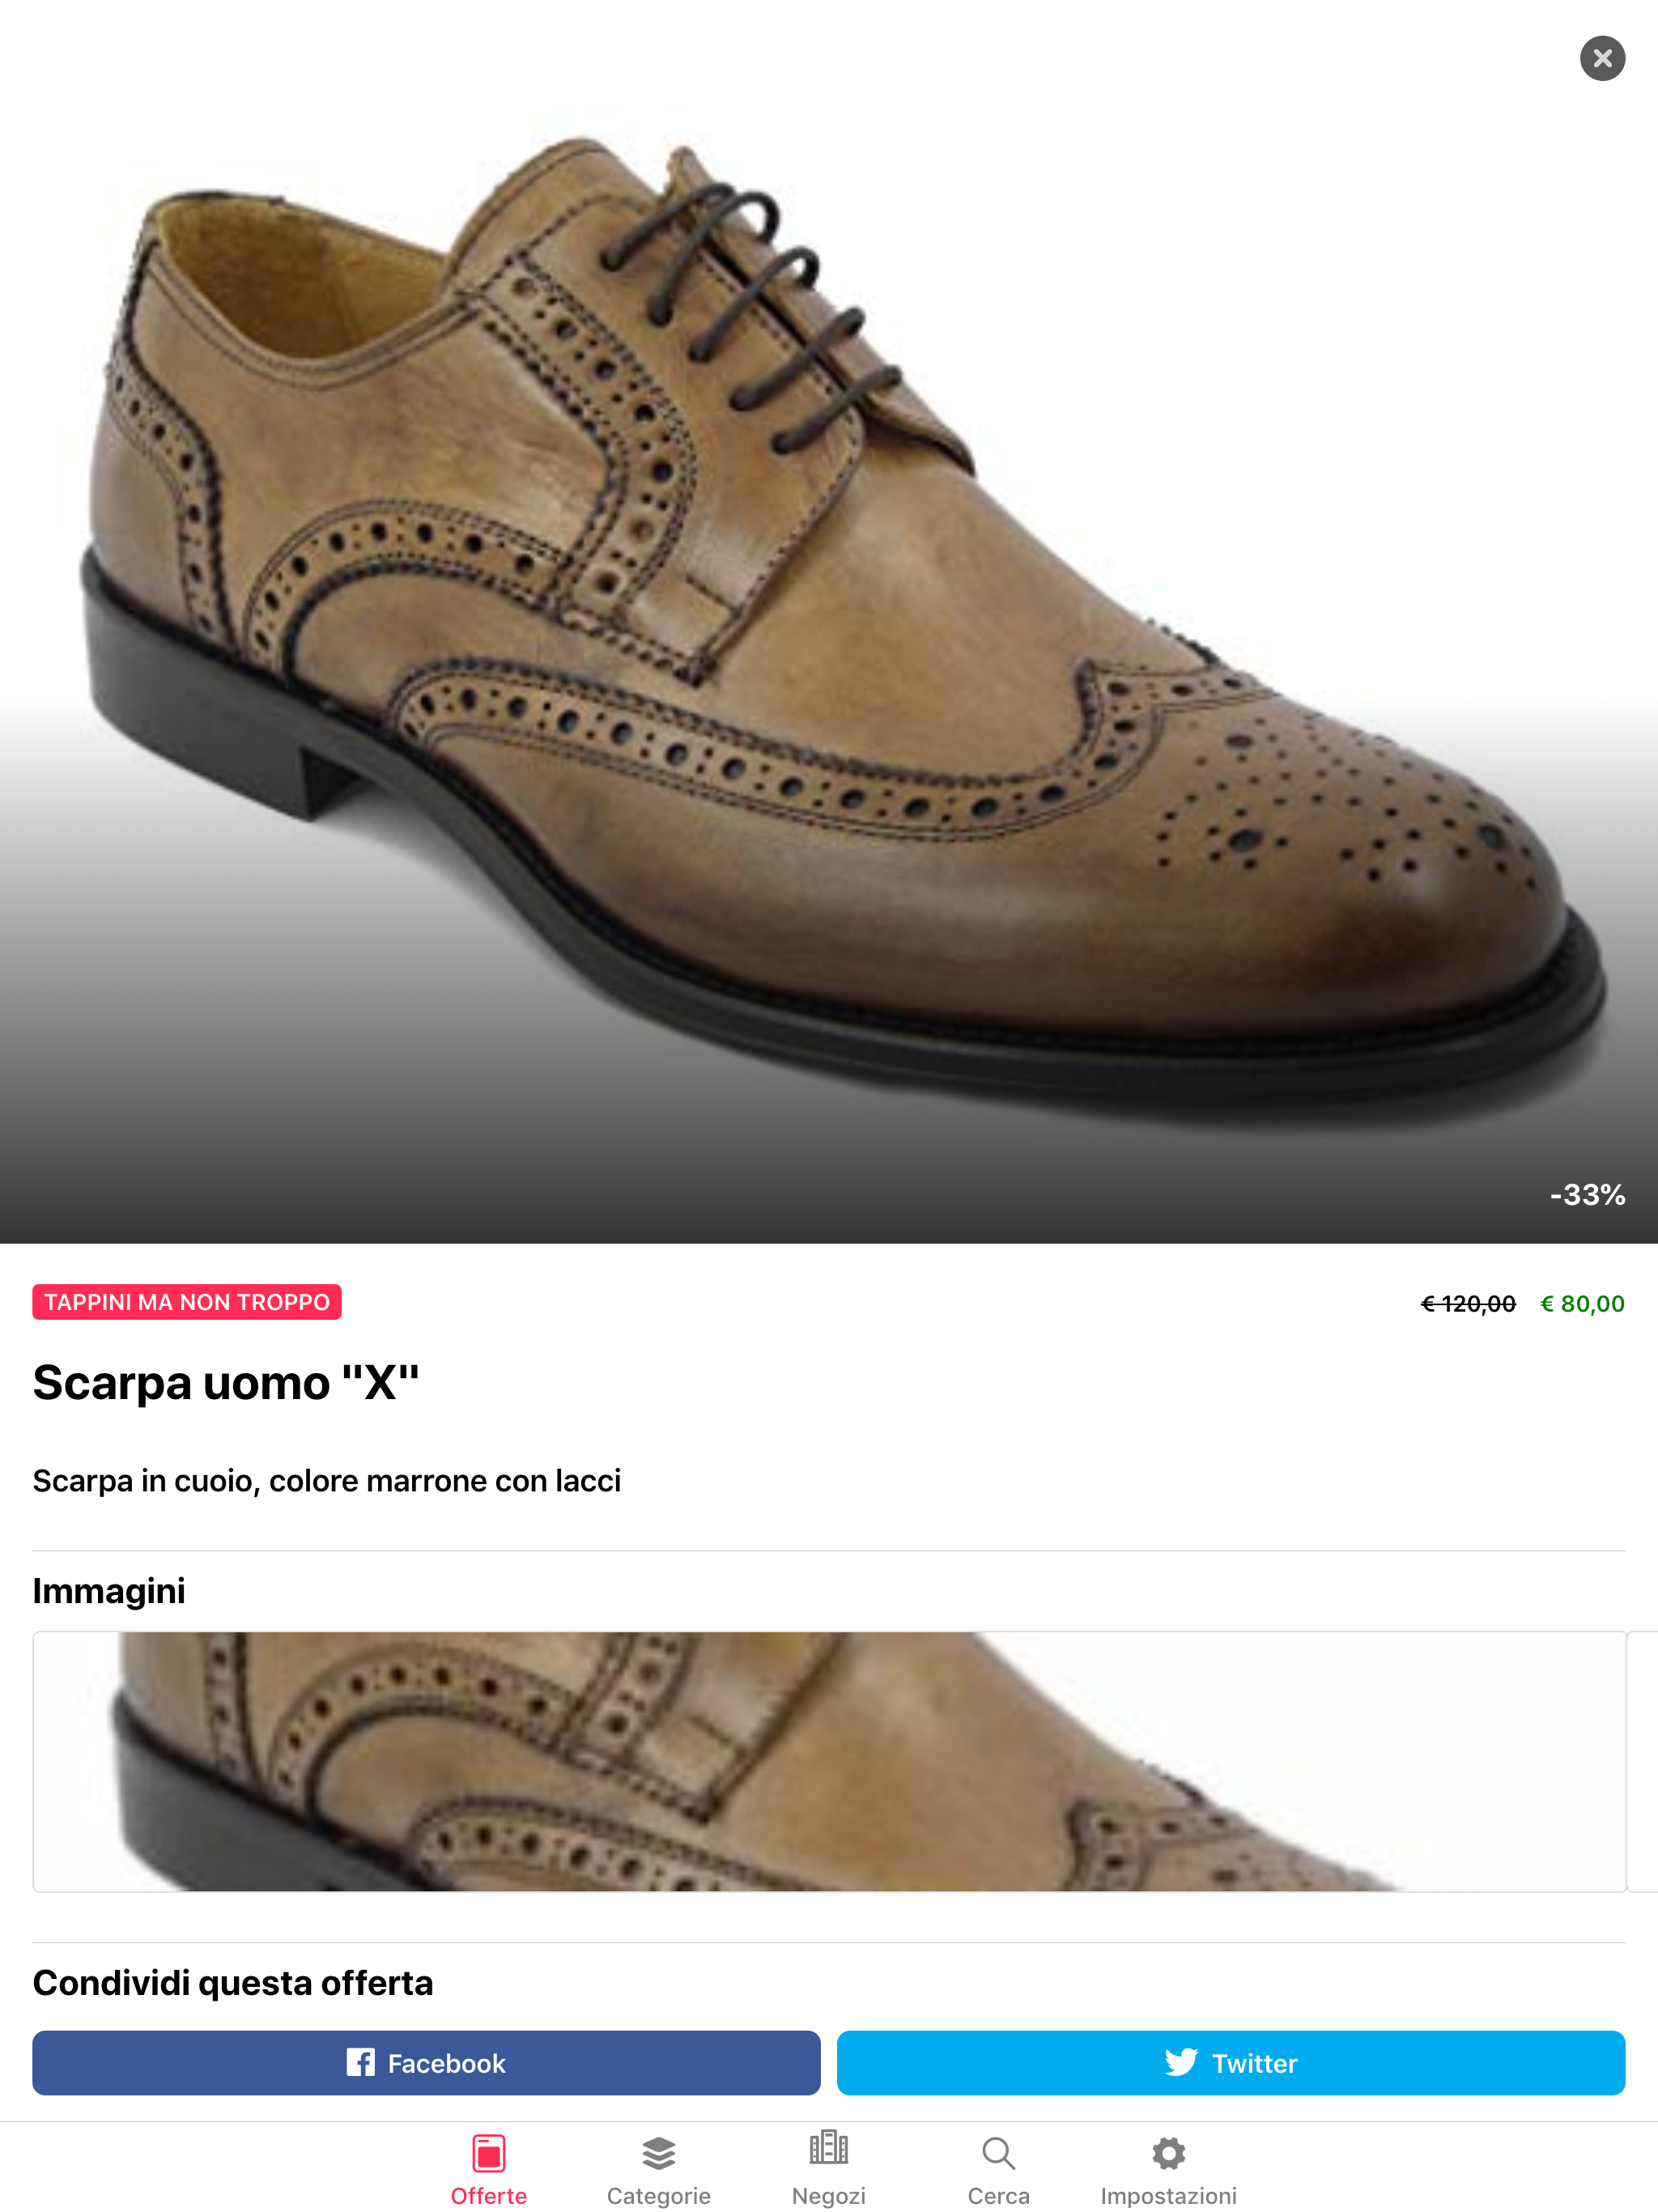The width and height of the screenshot is (1658, 2212).
Task: Open the shoe thumbnail under Immagini
Action: [x=828, y=1761]
